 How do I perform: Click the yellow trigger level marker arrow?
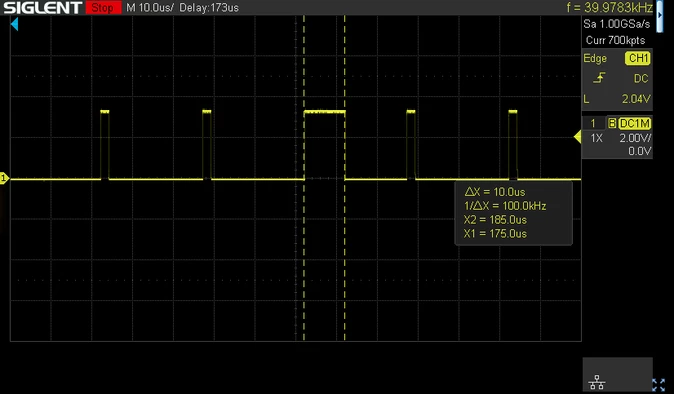pos(578,137)
